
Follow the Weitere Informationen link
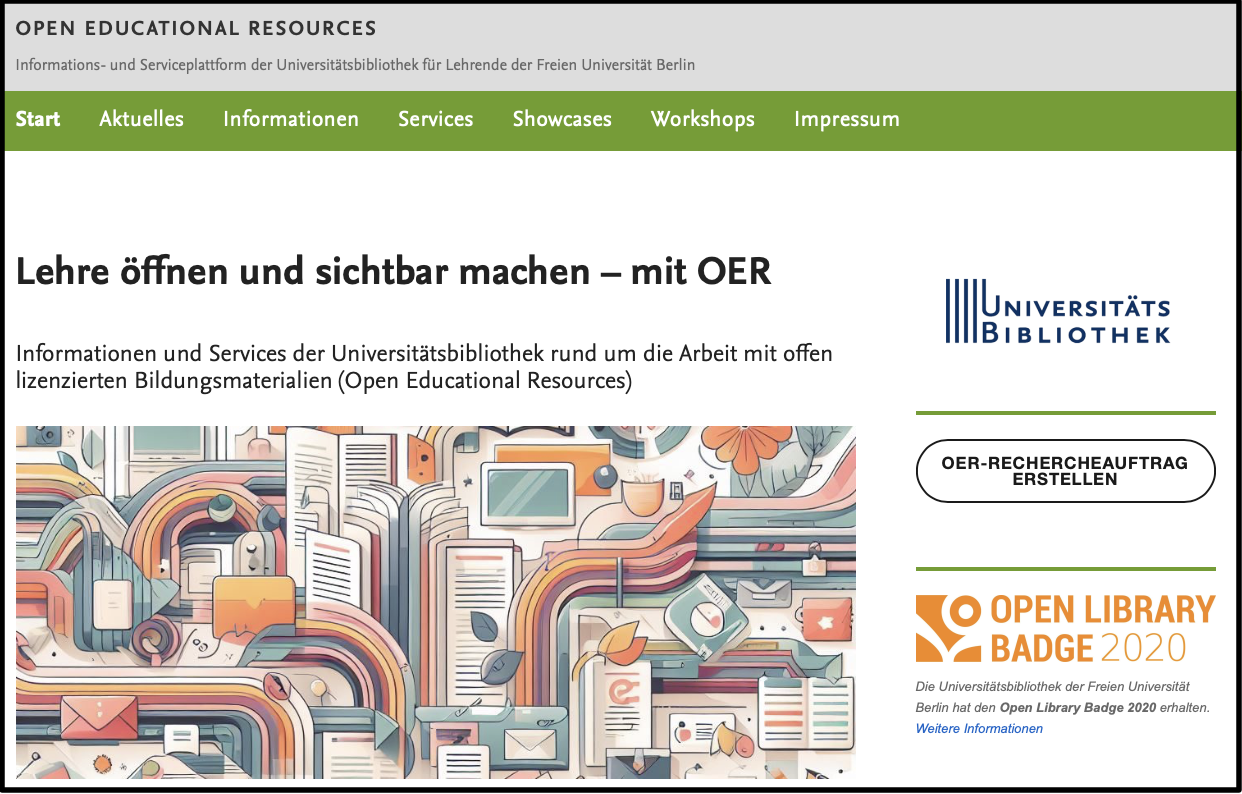coord(978,728)
